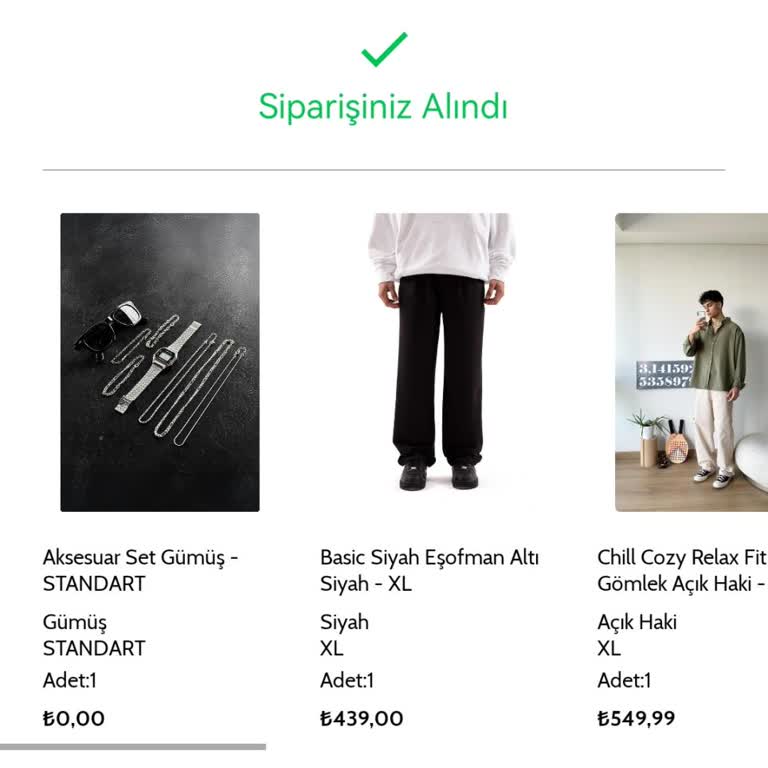
Task: Click the horizontal scrollbar below the products
Action: coord(133,746)
